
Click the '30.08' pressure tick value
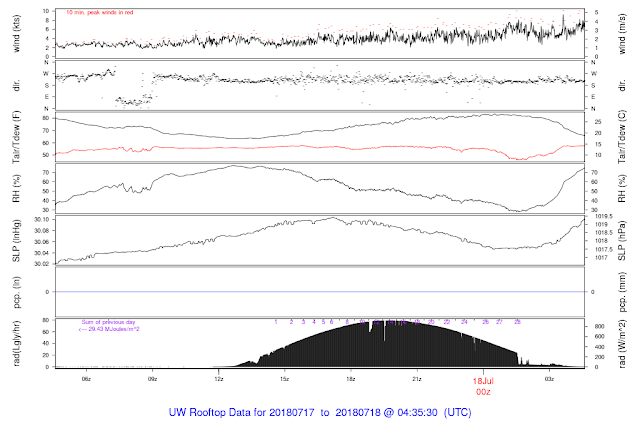42,231
